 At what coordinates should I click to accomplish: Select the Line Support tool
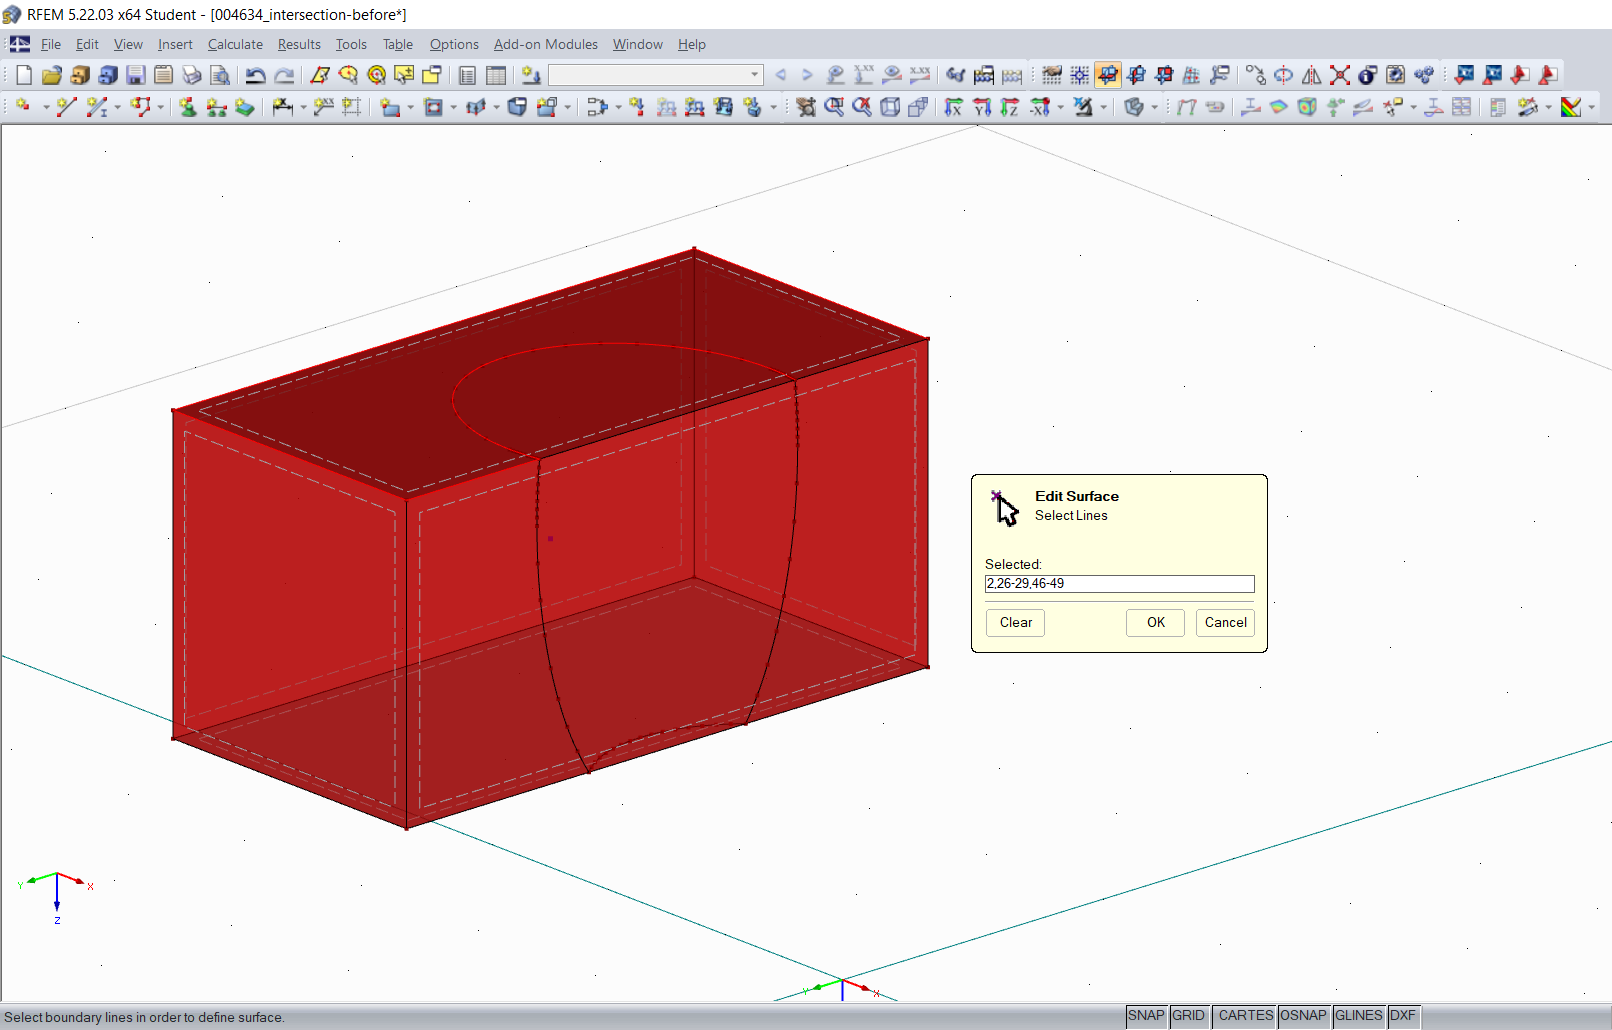216,107
